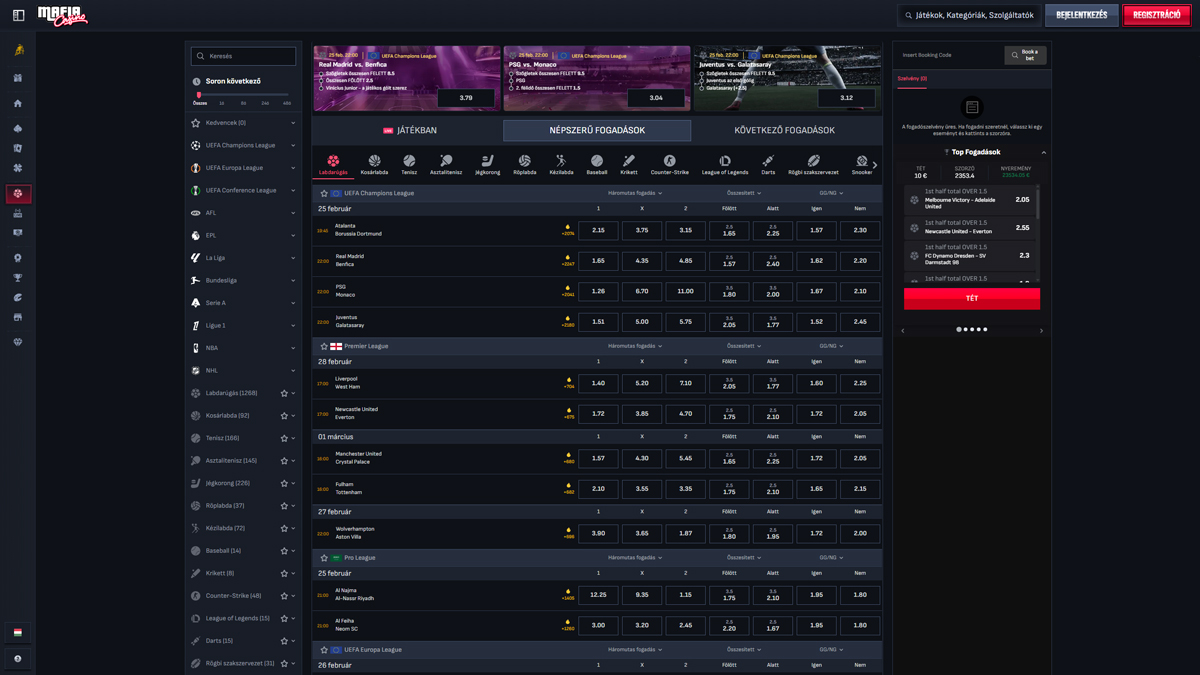The image size is (1200, 675).
Task: Open the League of Legends section
Action: tap(724, 163)
